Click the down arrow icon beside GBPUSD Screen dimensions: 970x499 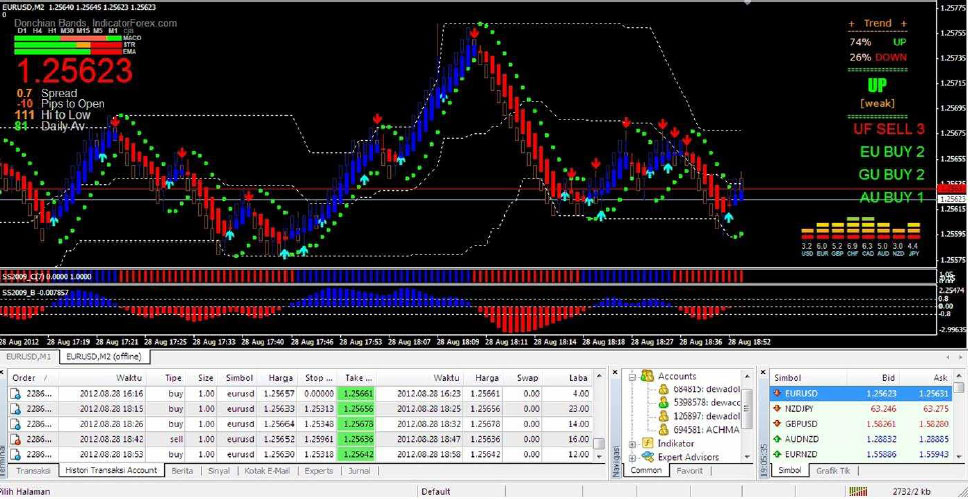(778, 424)
